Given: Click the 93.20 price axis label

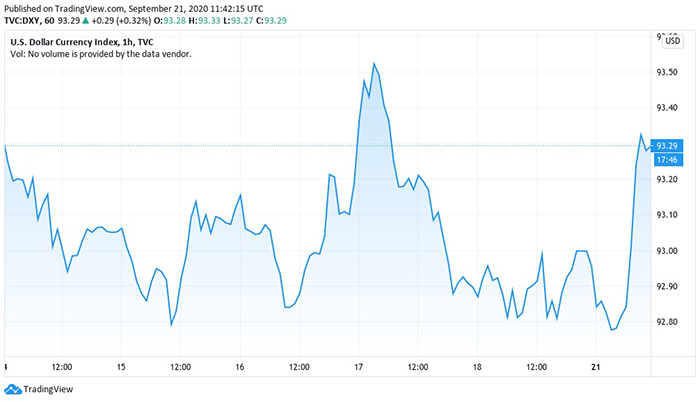Looking at the screenshot, I should (x=668, y=180).
